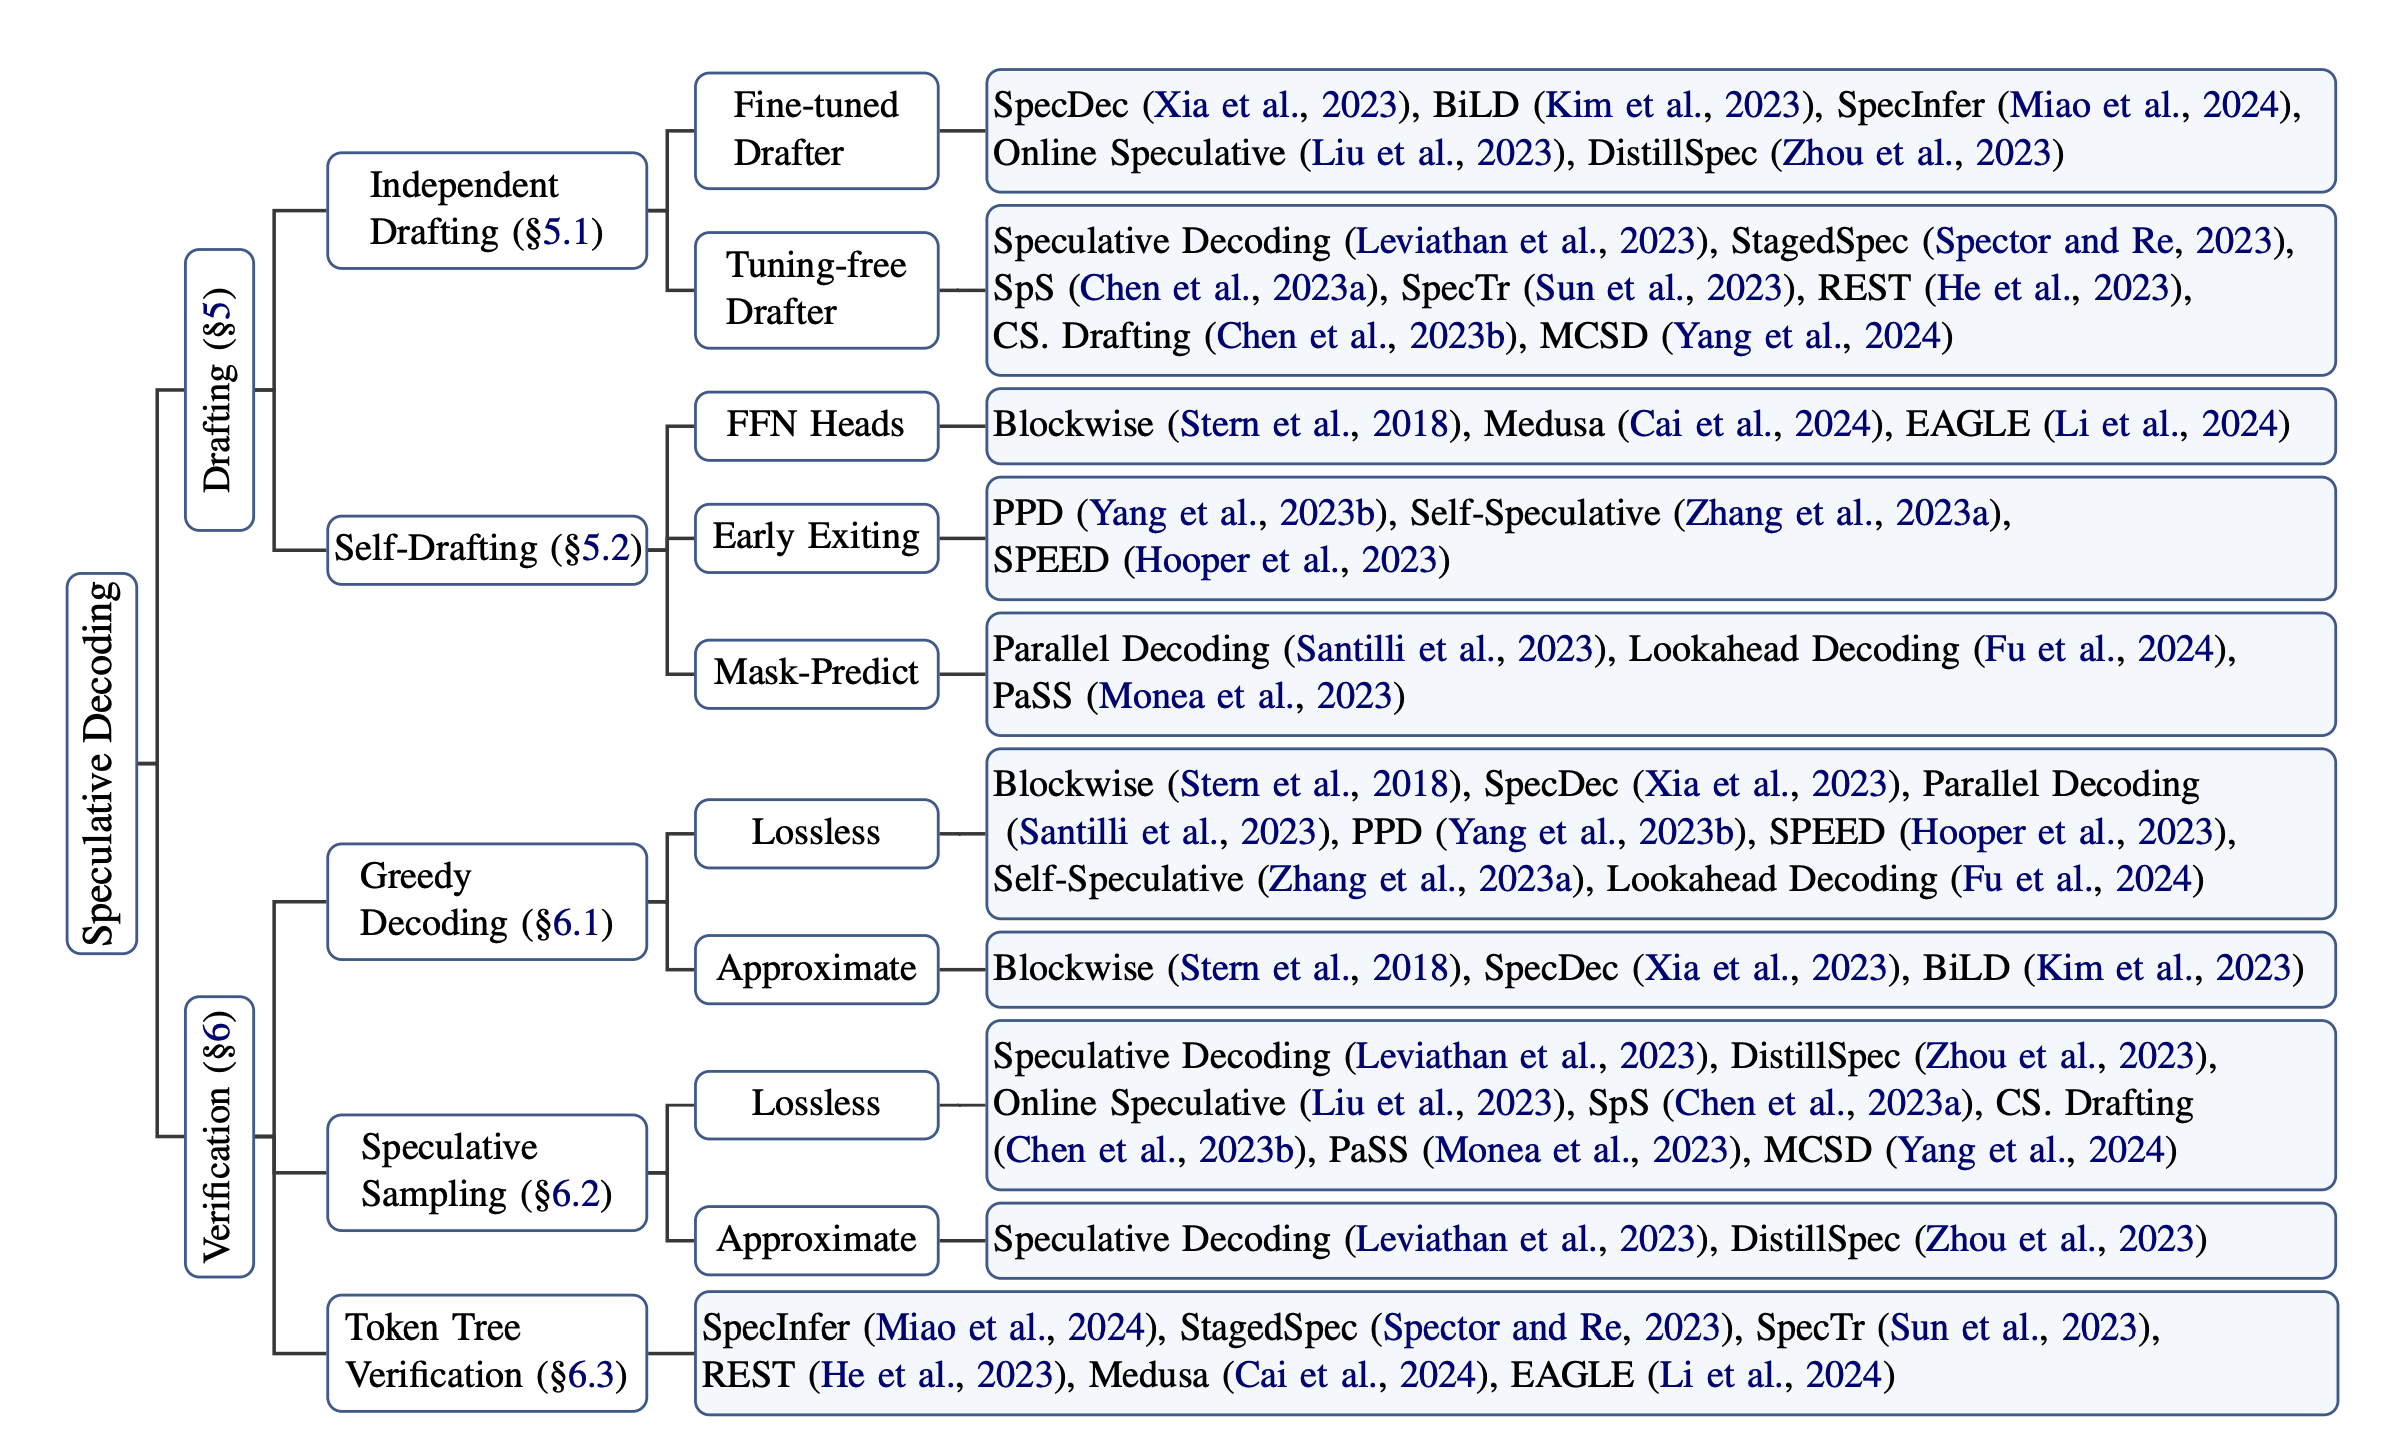Viewport: 2402px width, 1454px height.
Task: Select the Drafting (§5) node
Action: 219,389
